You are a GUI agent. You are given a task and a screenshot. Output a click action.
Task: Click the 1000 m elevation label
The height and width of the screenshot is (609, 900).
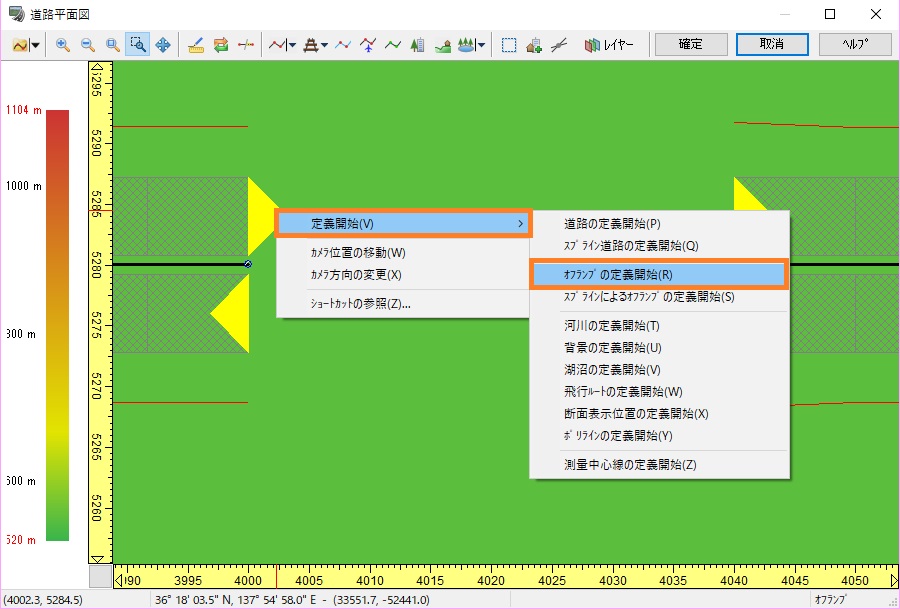[x=24, y=186]
